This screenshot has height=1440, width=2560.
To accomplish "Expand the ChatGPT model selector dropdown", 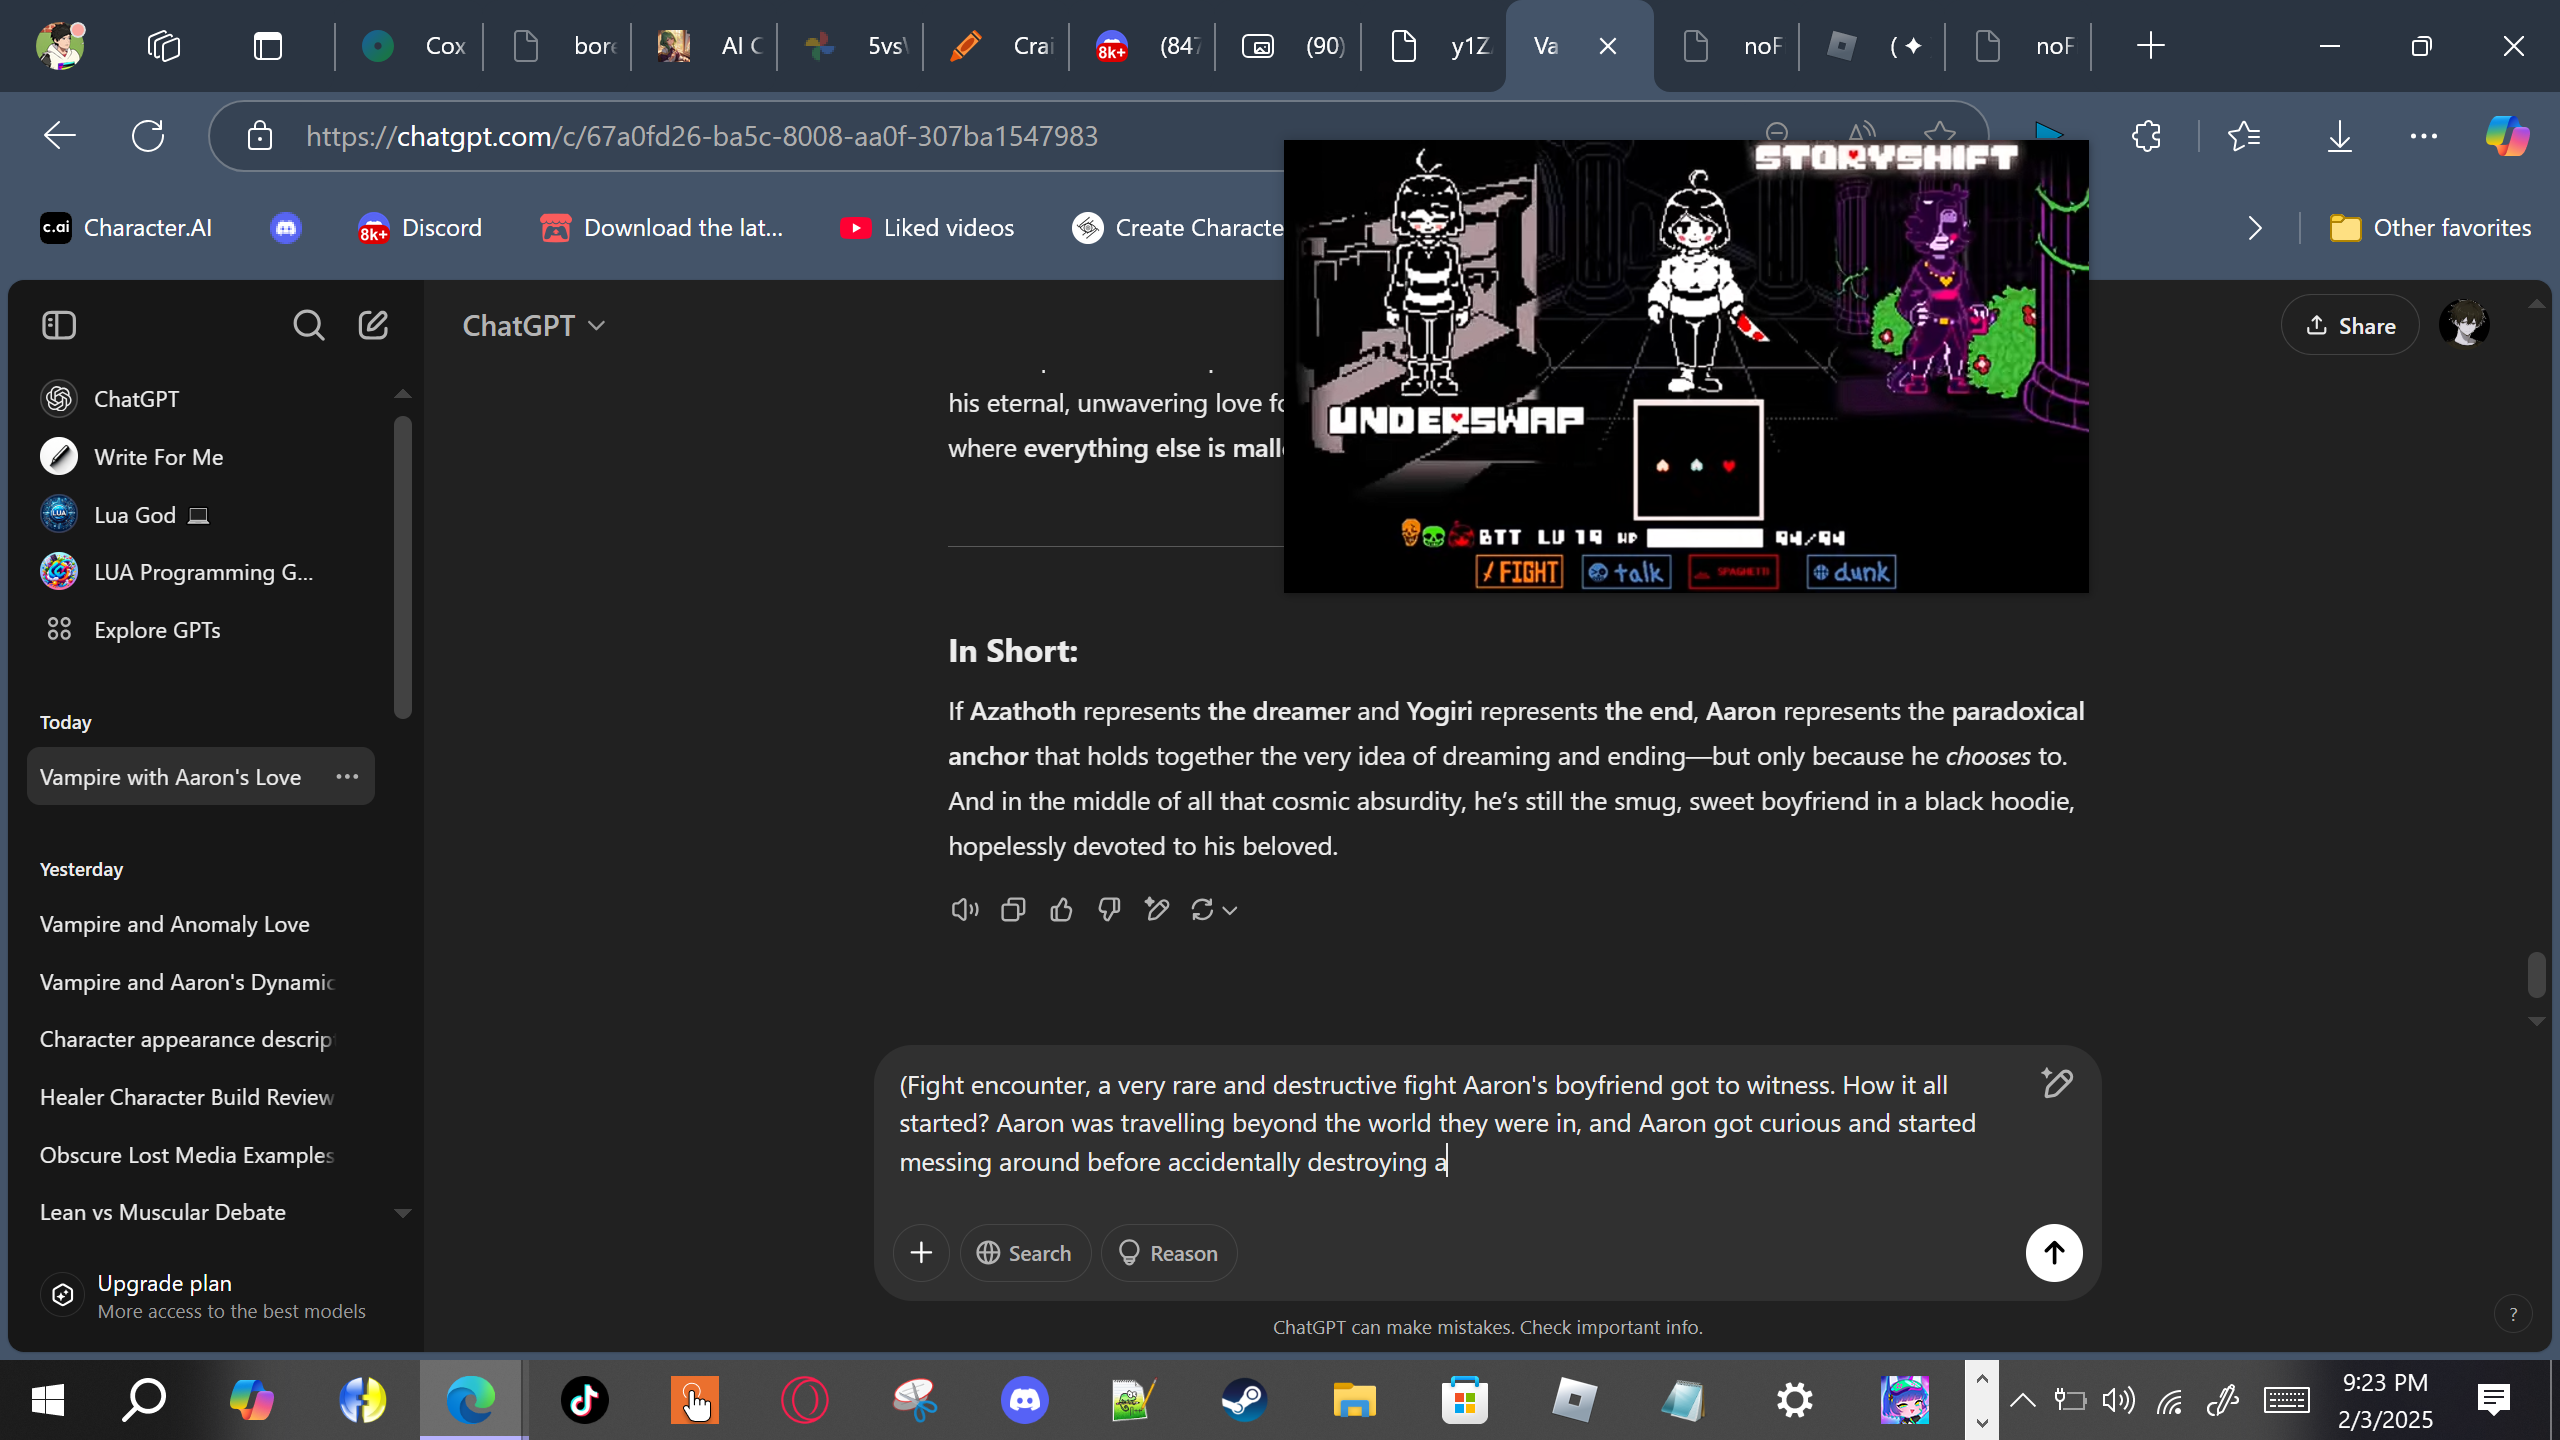I will [534, 325].
